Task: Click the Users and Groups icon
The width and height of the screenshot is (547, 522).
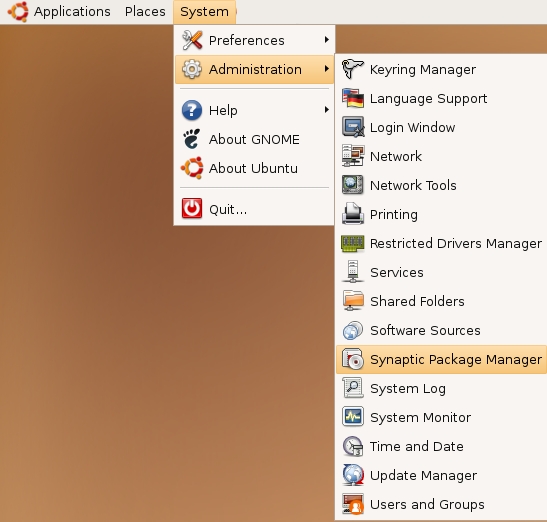Action: pos(353,504)
